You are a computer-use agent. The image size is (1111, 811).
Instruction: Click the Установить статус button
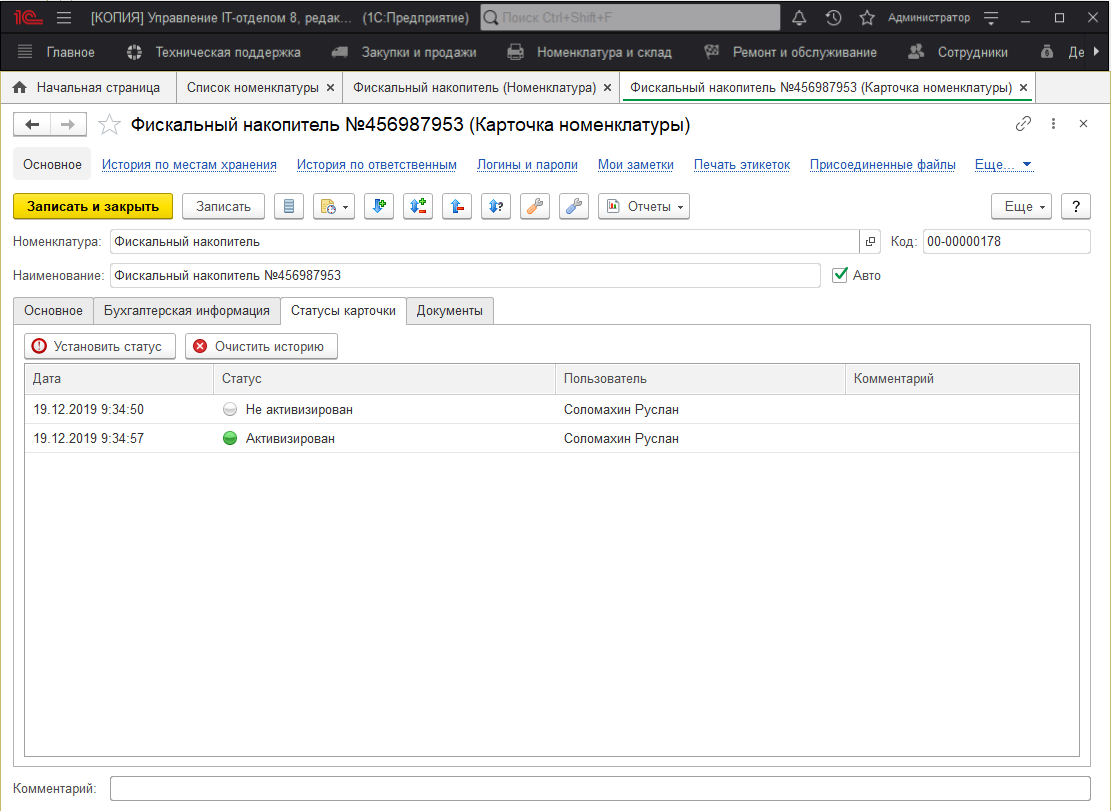point(100,346)
